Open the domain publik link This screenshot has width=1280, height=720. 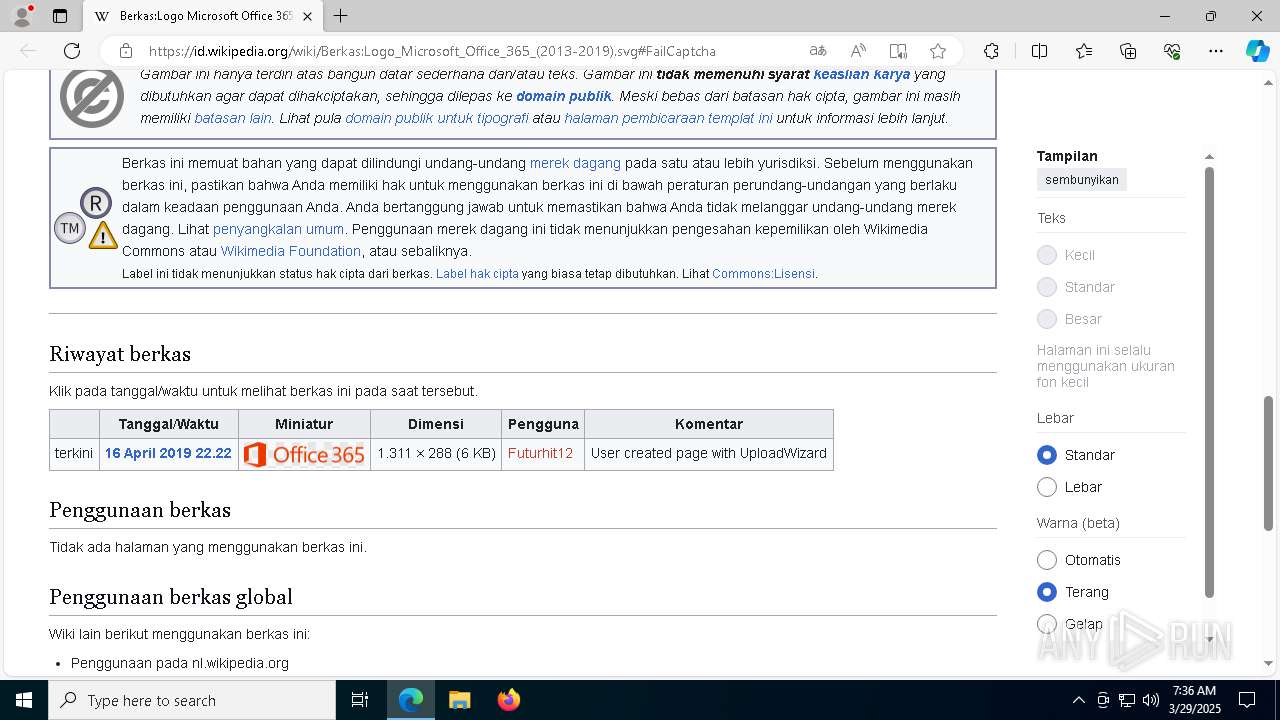(x=563, y=96)
